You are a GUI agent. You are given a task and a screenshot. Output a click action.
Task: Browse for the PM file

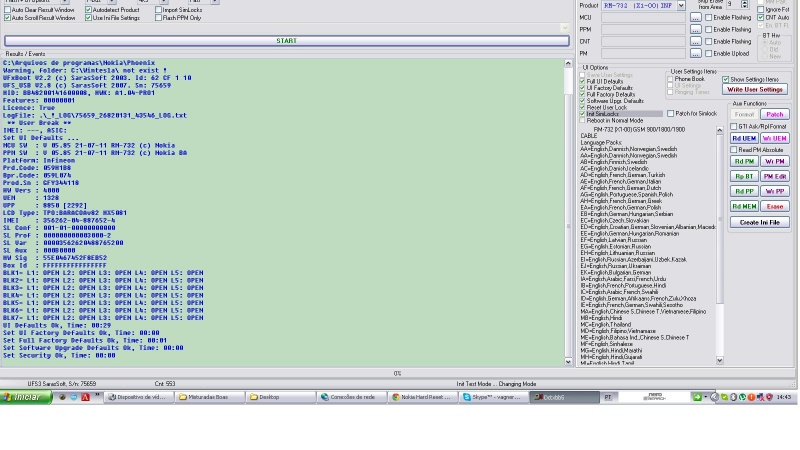coord(695,53)
